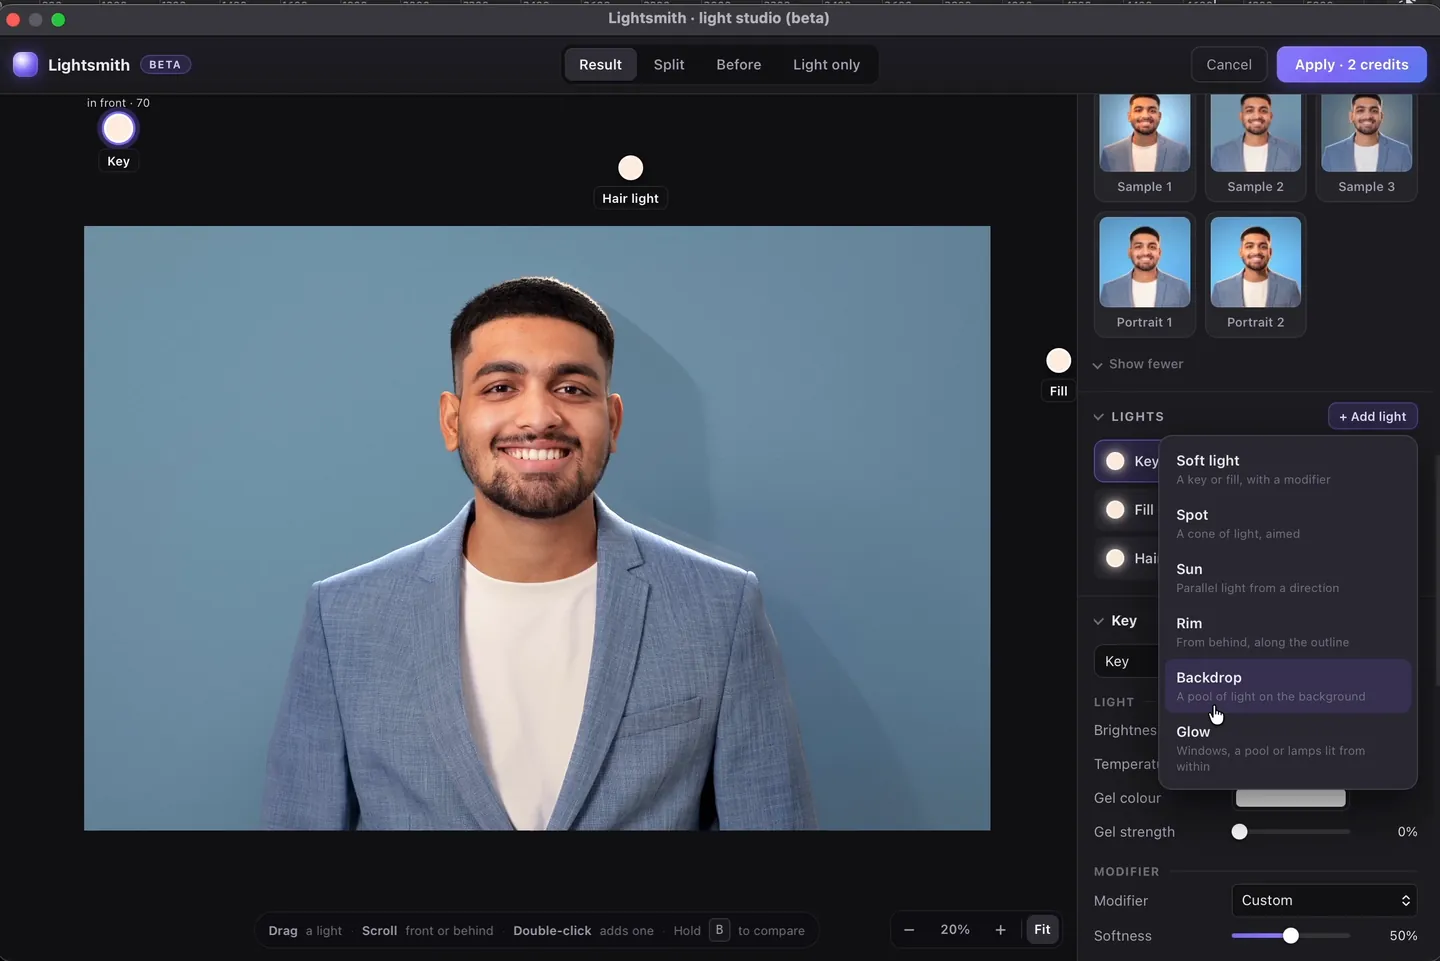
Task: Click the Key light swatch in Lights list
Action: pyautogui.click(x=1115, y=461)
